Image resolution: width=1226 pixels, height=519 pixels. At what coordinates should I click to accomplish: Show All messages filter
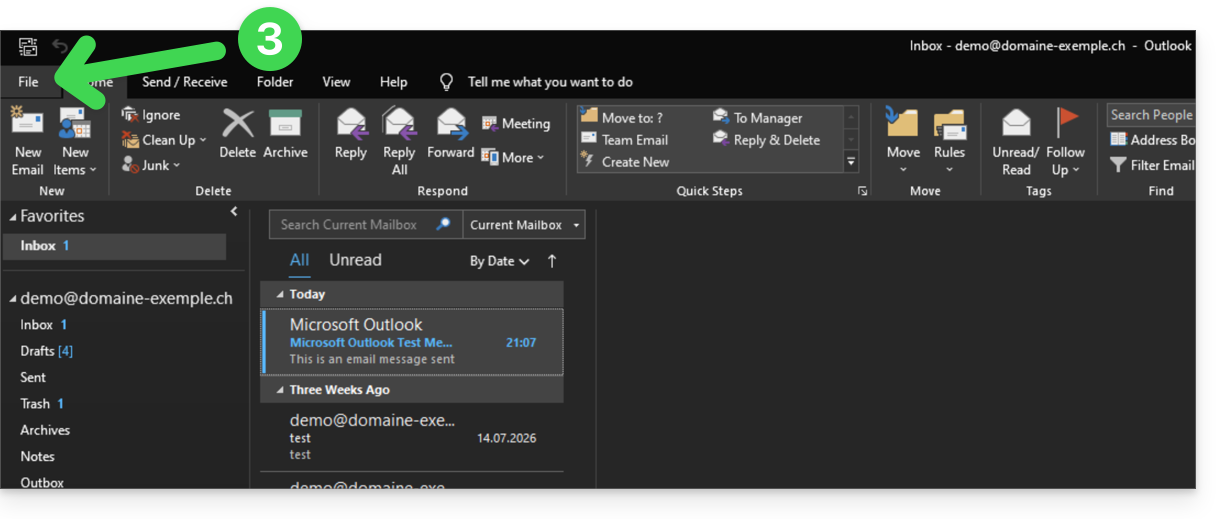(x=299, y=260)
